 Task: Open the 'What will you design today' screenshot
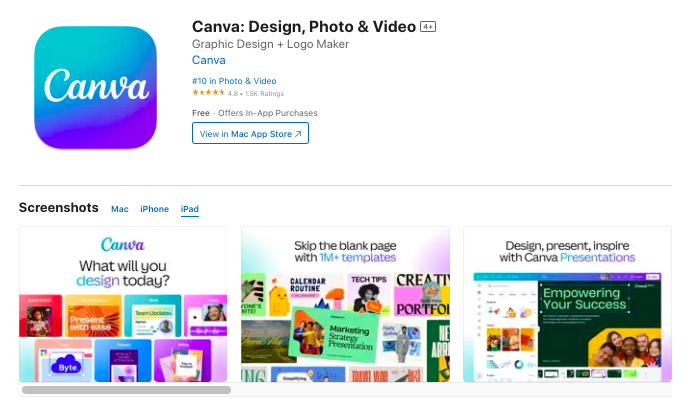pyautogui.click(x=123, y=304)
